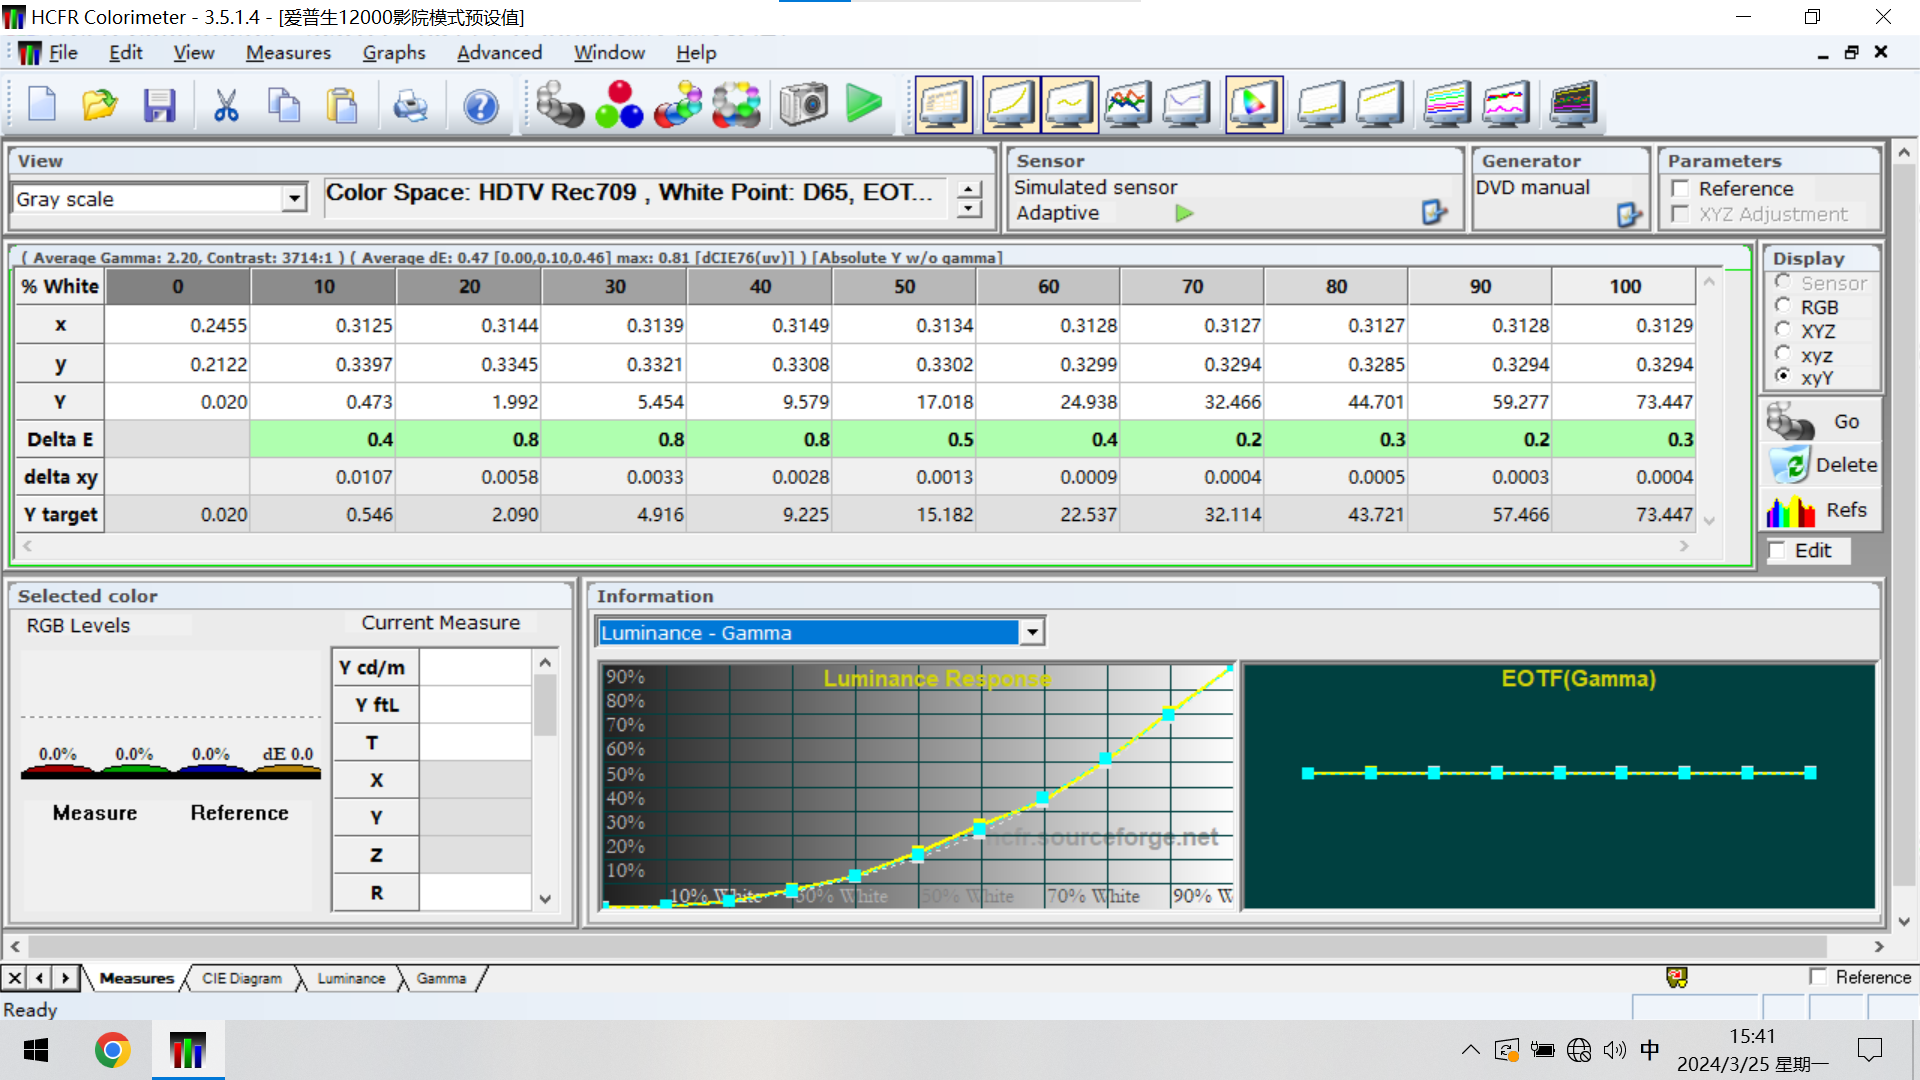Toggle the CIE diagram monitor icon

pos(1254,104)
